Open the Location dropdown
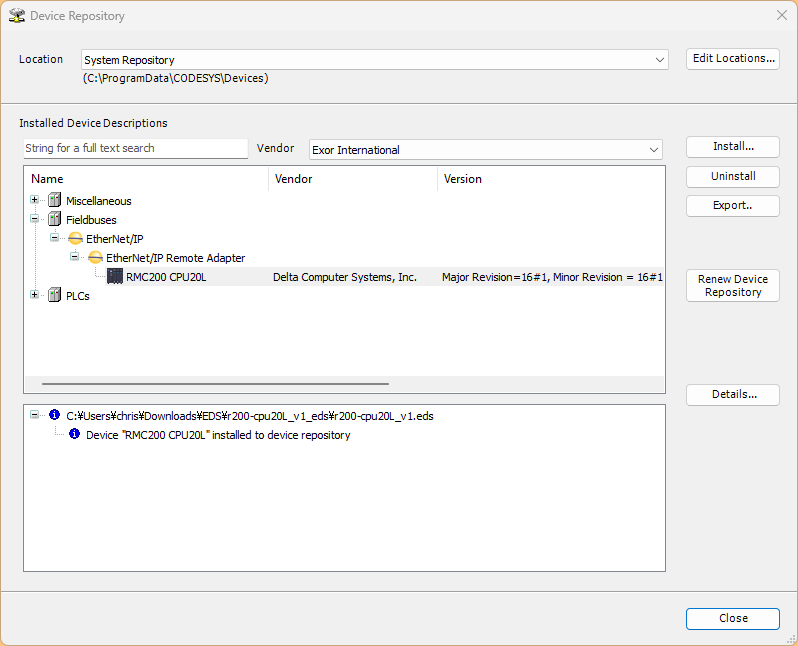The image size is (798, 646). point(660,60)
